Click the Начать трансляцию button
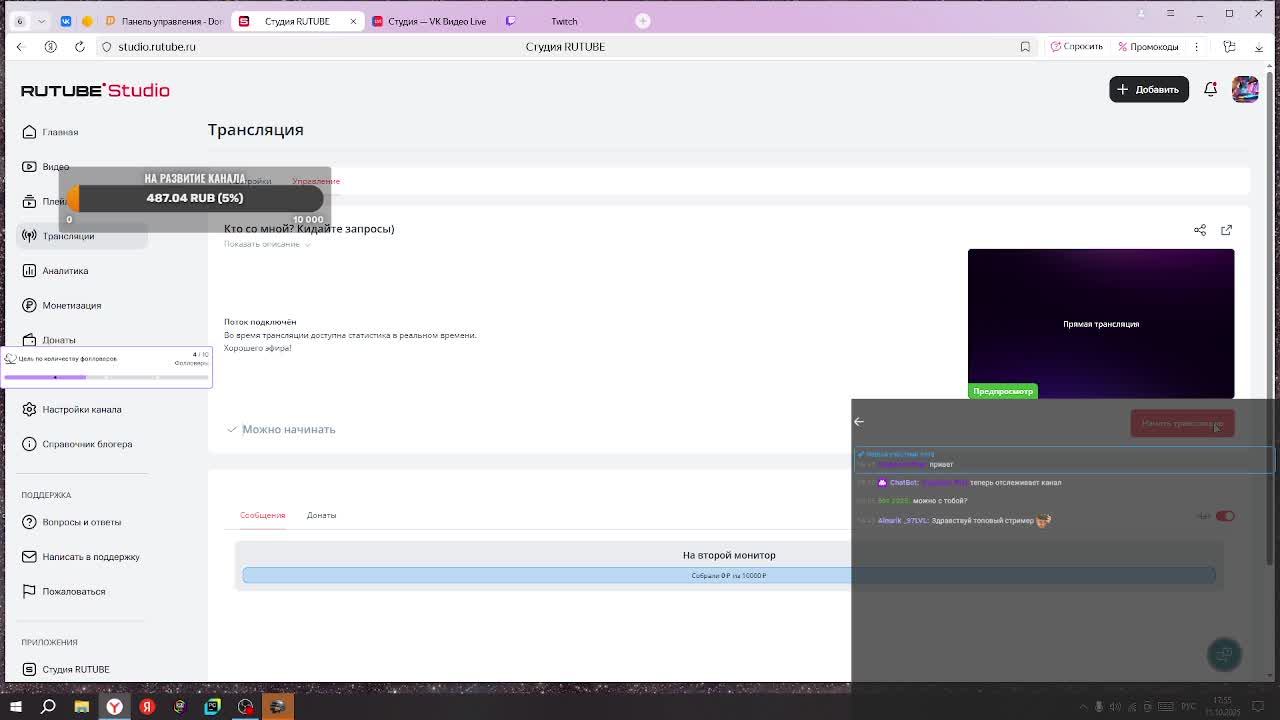1280x720 pixels. tap(1182, 423)
